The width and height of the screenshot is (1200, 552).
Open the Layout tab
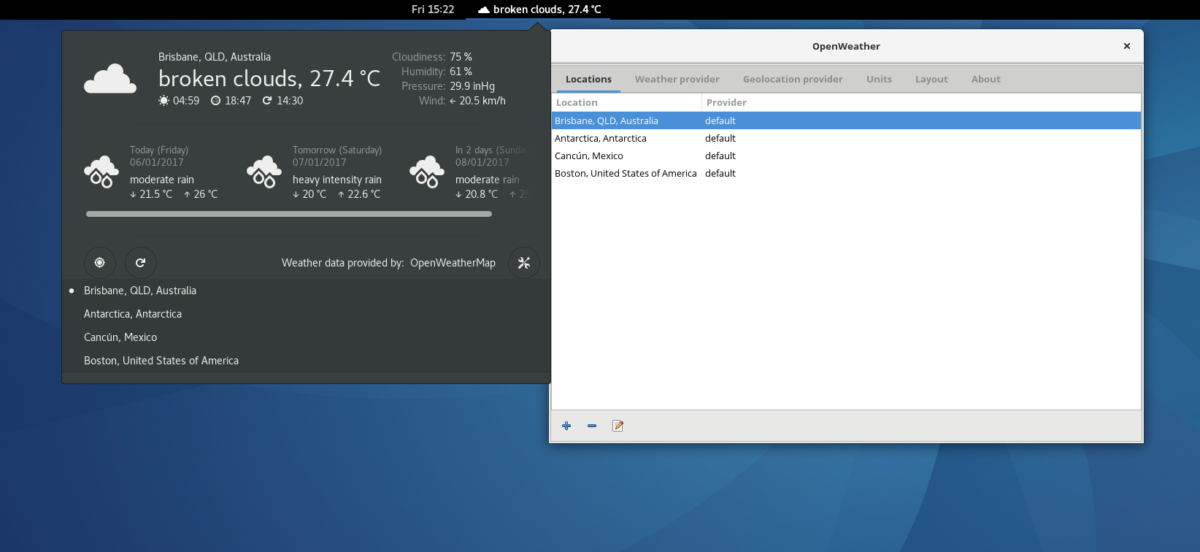coord(931,79)
